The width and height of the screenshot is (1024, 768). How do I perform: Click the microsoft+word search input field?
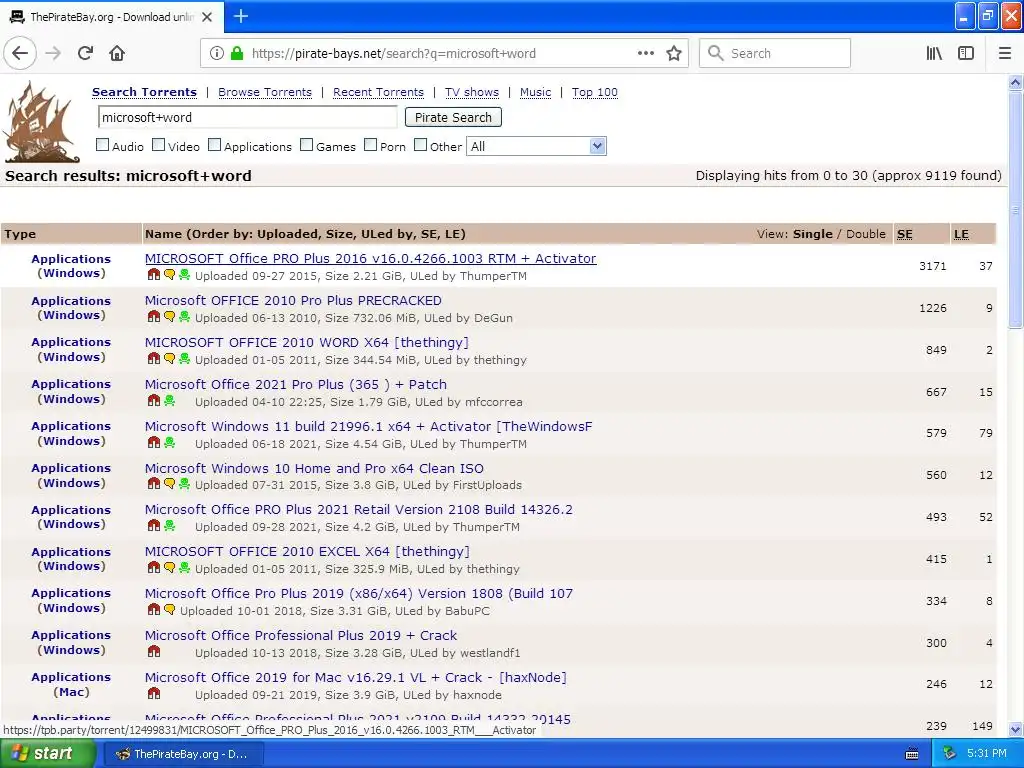coord(248,118)
